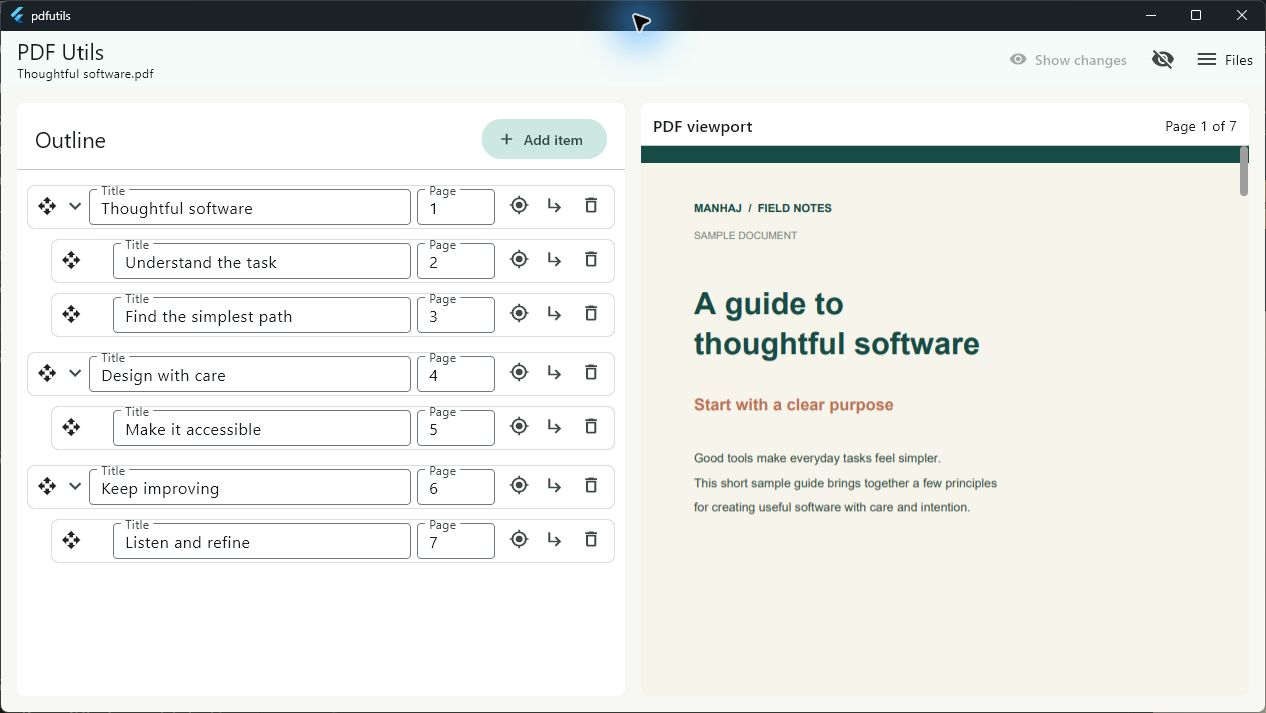Collapse the Thoughtful software outline group
Screen dimensions: 1266x713
click(75, 206)
